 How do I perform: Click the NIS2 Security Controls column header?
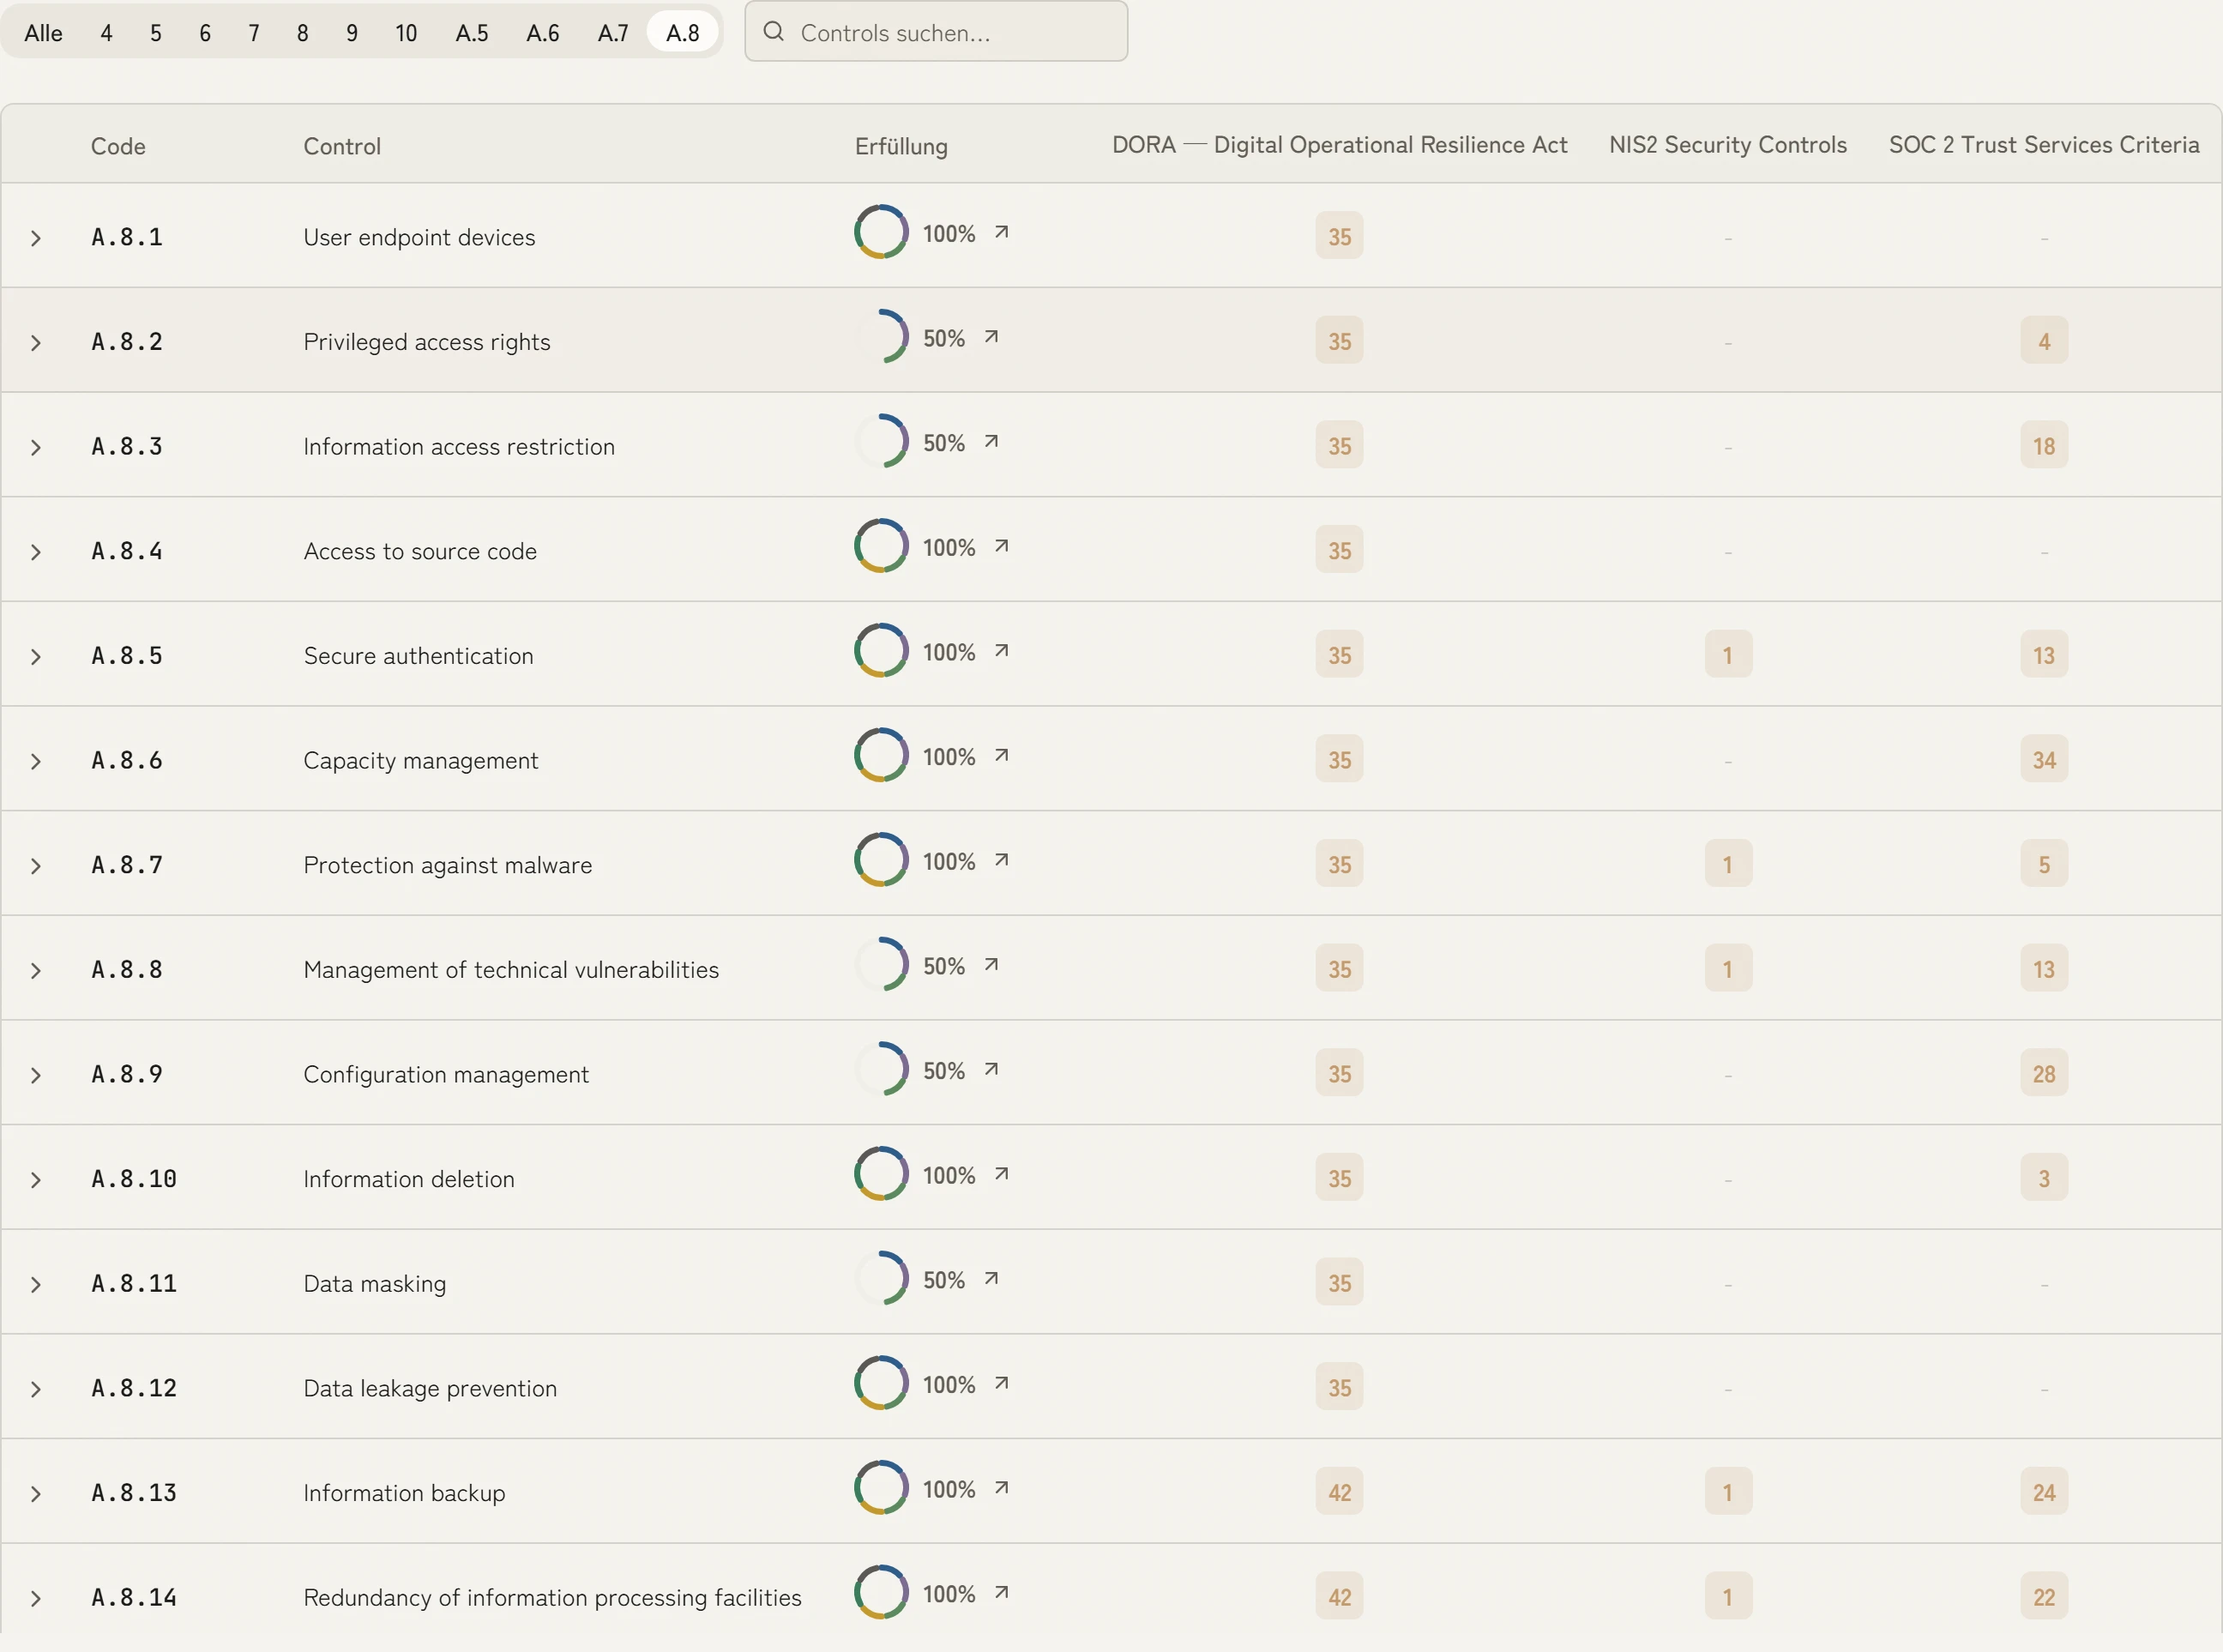click(1728, 145)
